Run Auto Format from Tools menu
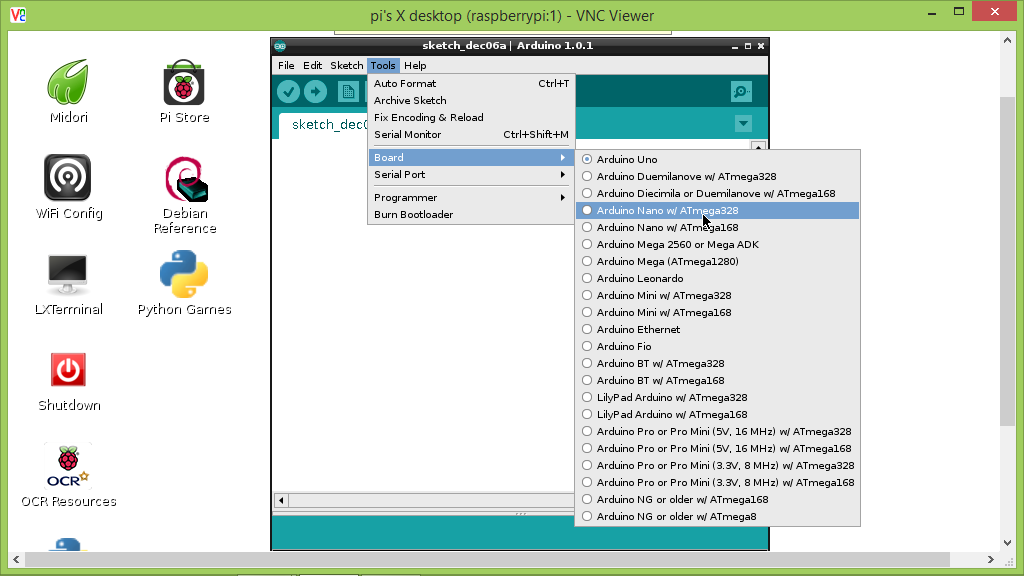The height and width of the screenshot is (576, 1024). pos(471,84)
